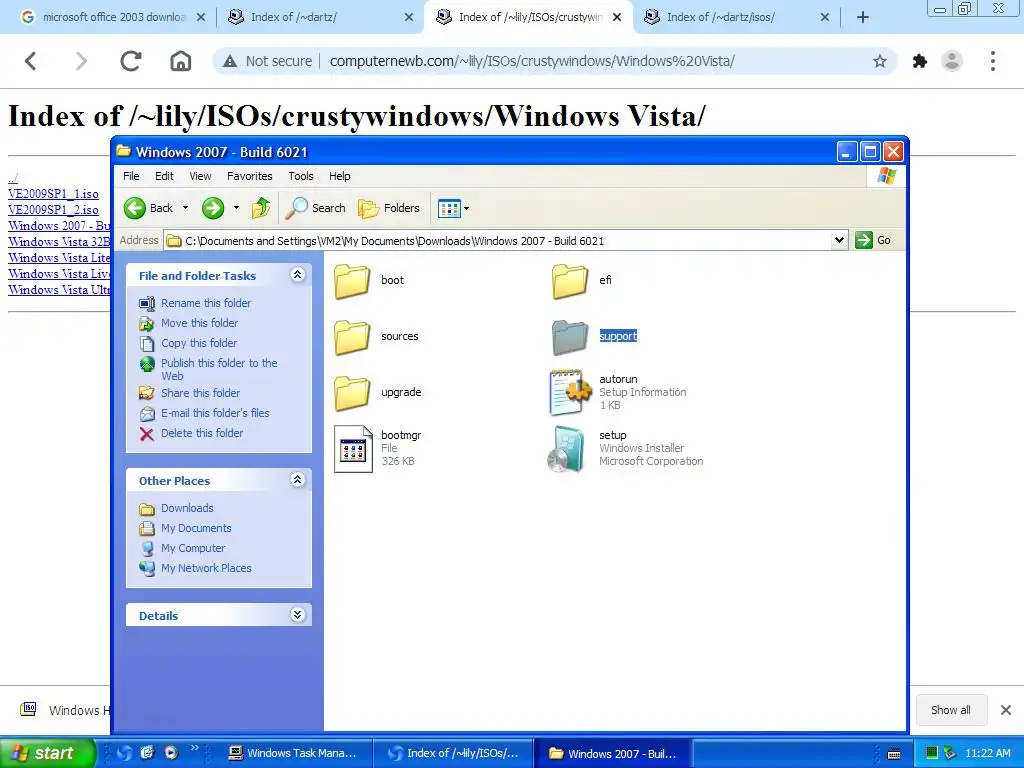Open the VE2009SP1_2.iso link
Image resolution: width=1024 pixels, height=768 pixels.
(54, 210)
